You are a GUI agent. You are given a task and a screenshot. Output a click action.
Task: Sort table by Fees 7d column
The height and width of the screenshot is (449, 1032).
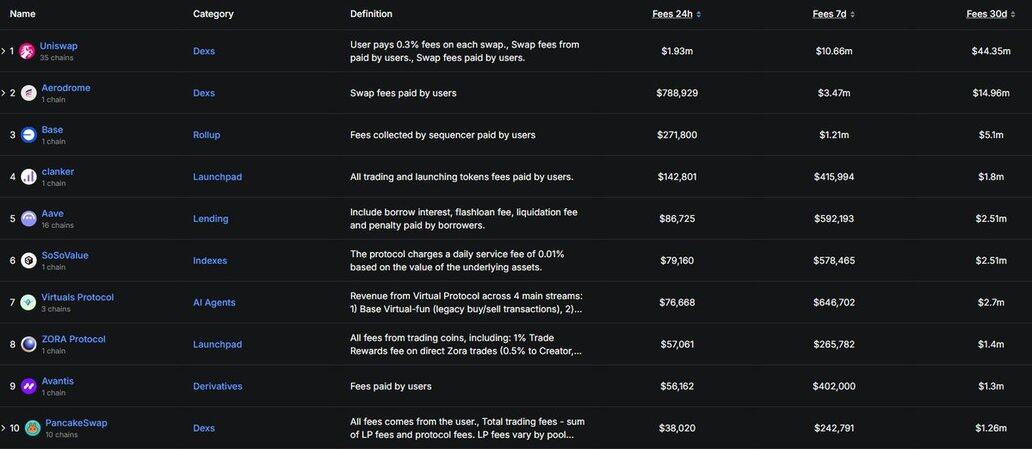point(834,14)
